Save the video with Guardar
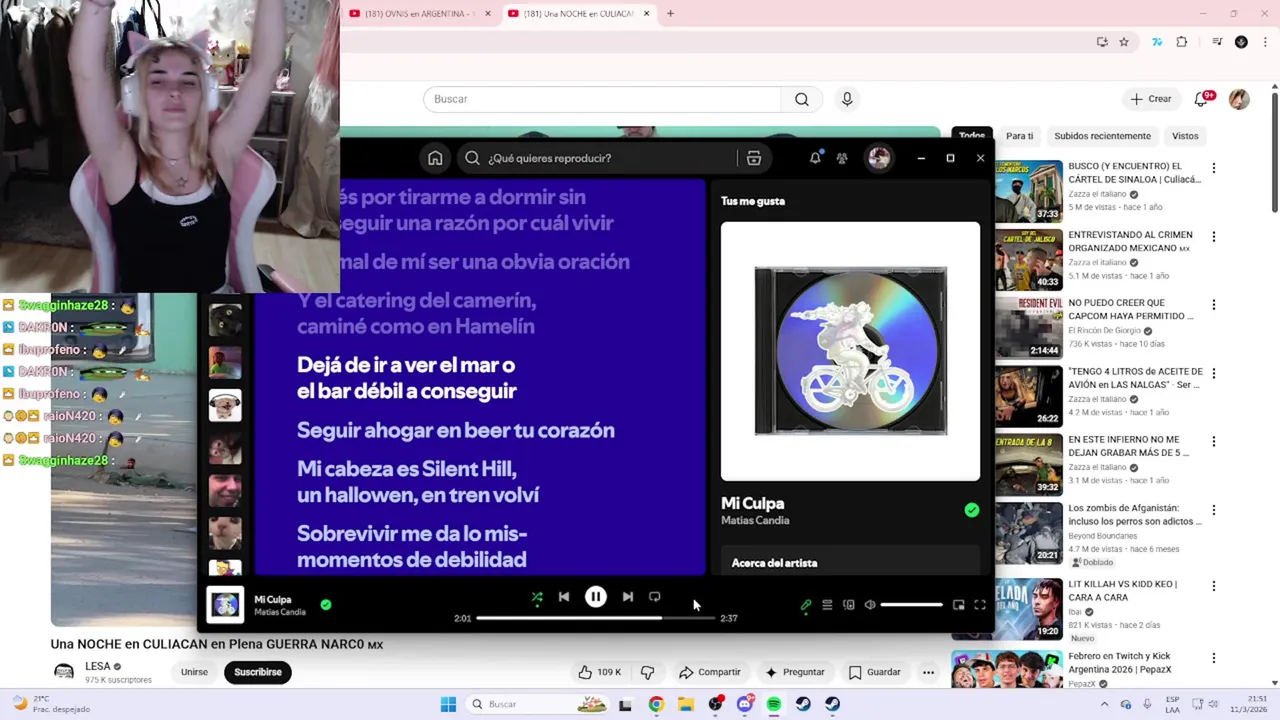 click(875, 672)
